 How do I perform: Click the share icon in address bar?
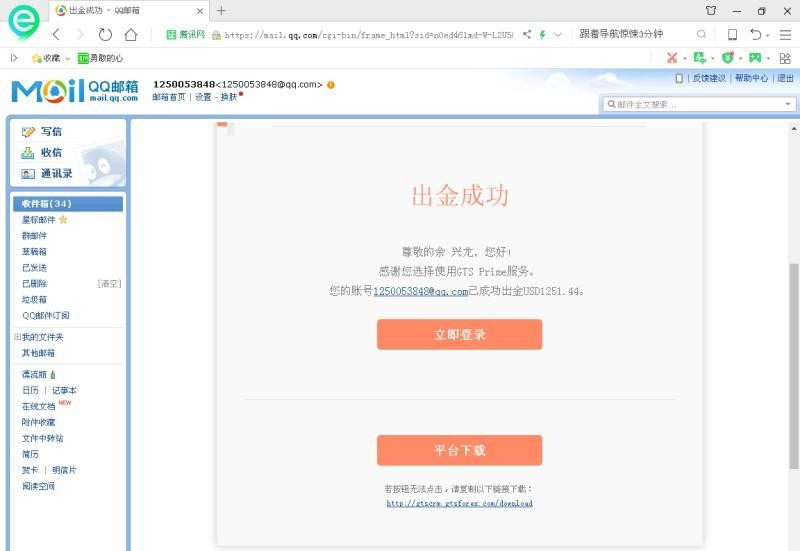pos(527,34)
